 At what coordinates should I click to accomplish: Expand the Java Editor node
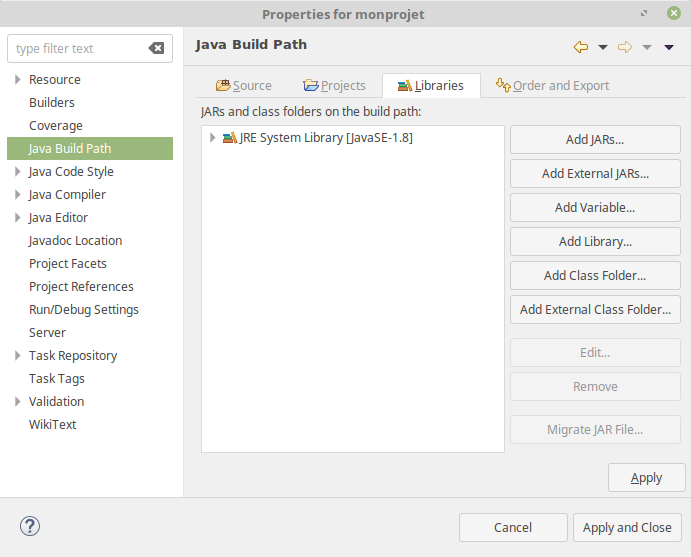click(18, 217)
